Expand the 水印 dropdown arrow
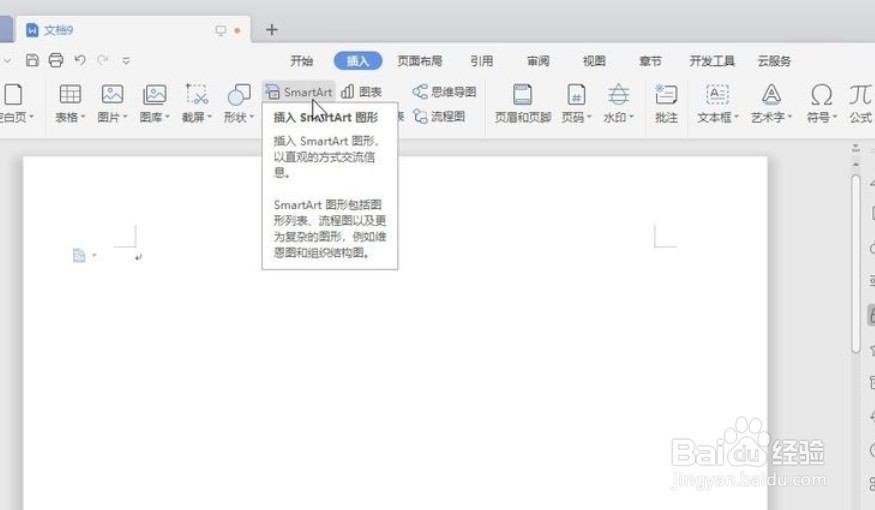The image size is (875, 510). (x=632, y=117)
